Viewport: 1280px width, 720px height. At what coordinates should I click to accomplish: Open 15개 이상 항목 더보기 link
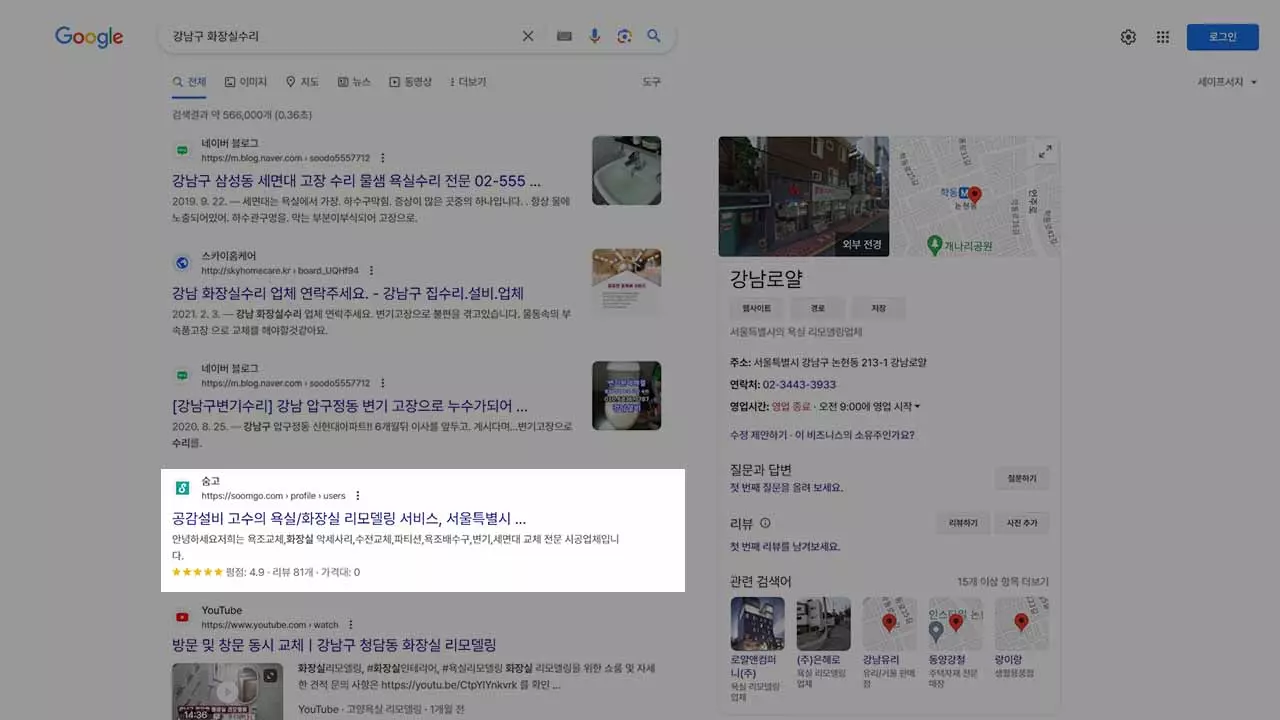(x=1003, y=581)
